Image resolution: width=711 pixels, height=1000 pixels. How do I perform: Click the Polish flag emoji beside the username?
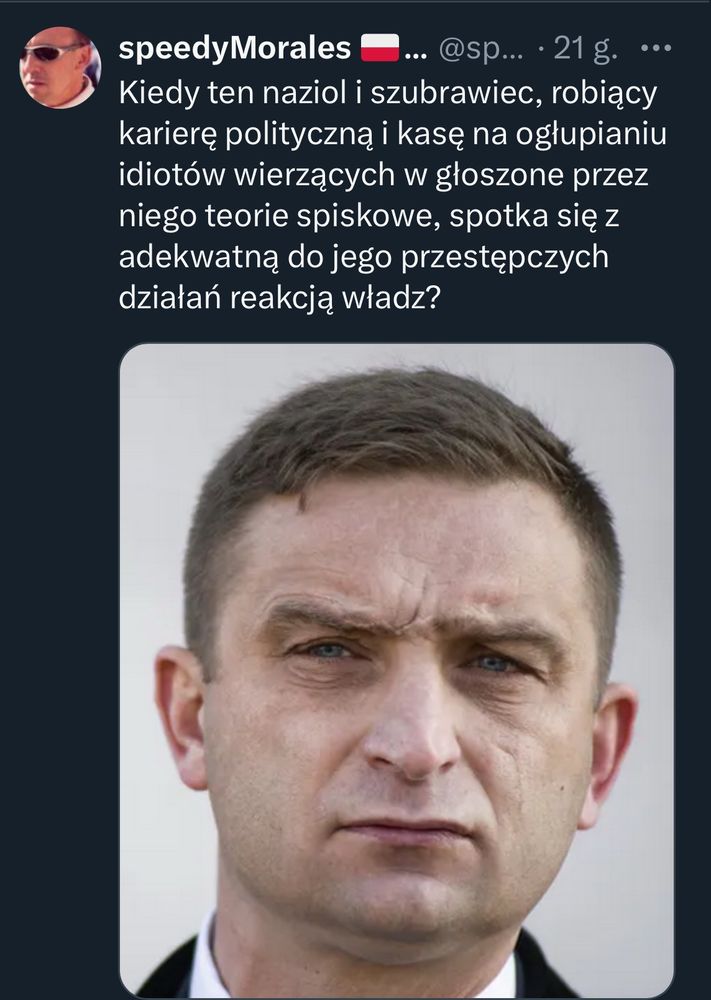point(380,48)
